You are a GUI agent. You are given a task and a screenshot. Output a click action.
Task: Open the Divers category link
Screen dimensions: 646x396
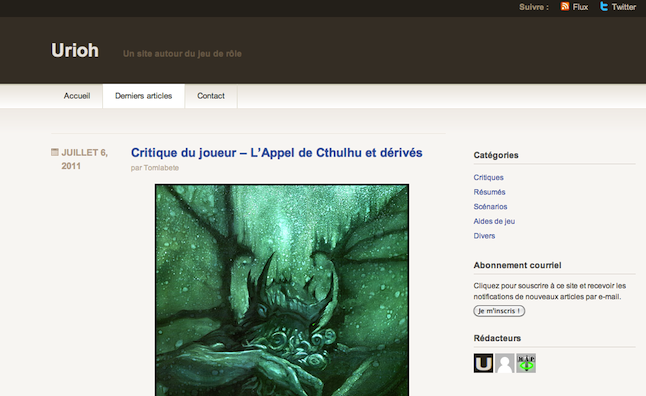[484, 236]
